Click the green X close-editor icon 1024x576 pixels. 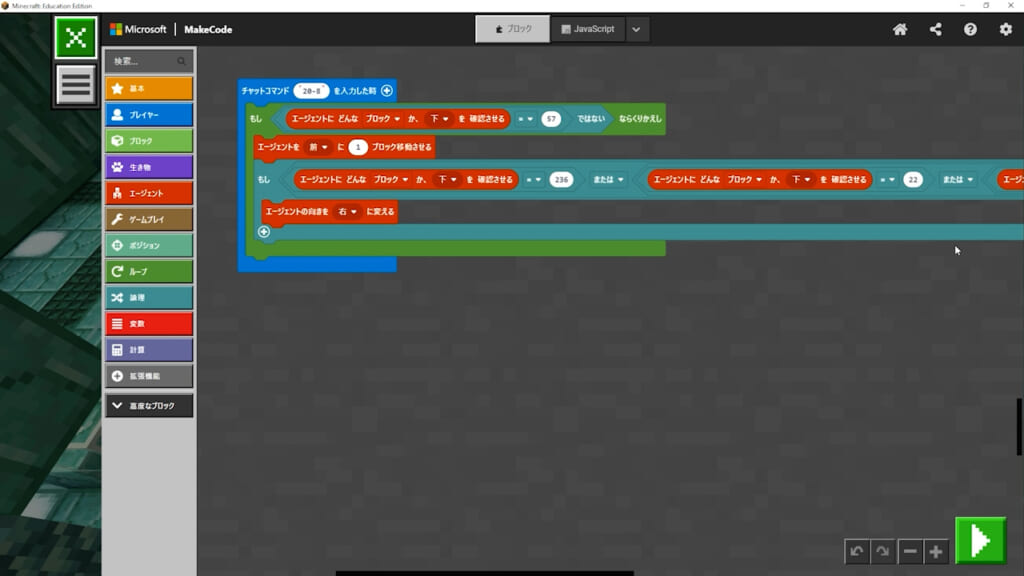tap(76, 38)
